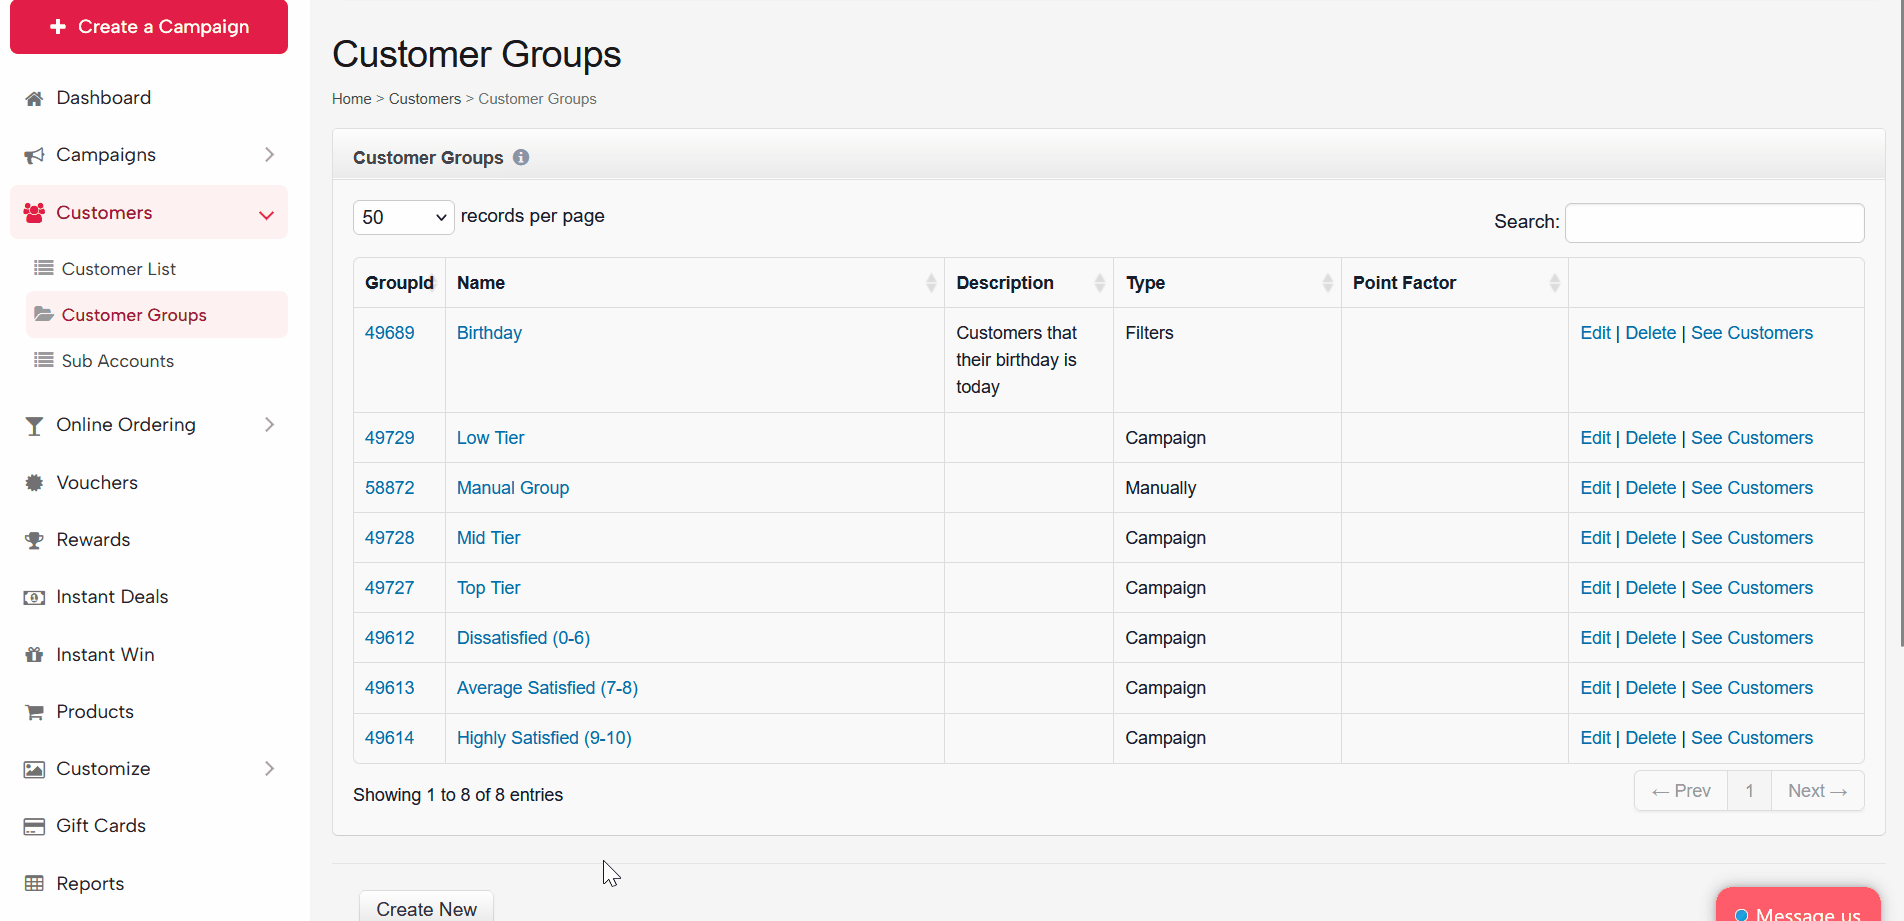The width and height of the screenshot is (1904, 921).
Task: Click the Customer Groups folder icon
Action: coord(43,314)
